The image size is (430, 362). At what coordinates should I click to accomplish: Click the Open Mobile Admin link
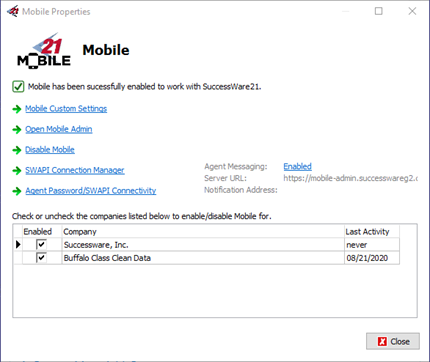[59, 129]
